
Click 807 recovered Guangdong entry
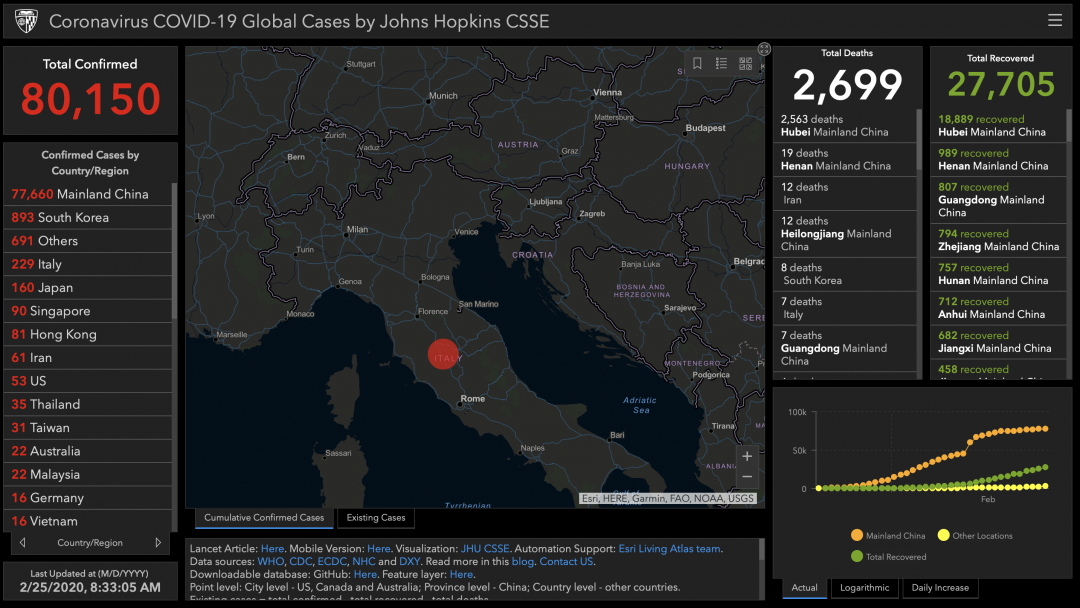pos(998,200)
